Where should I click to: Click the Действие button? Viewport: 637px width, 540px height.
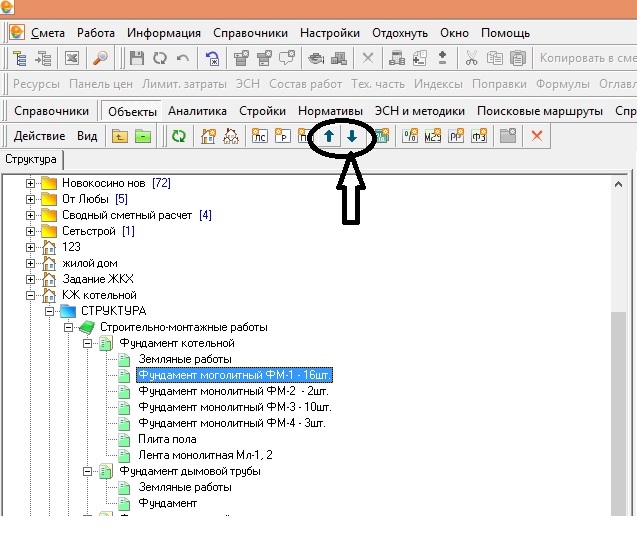click(39, 136)
